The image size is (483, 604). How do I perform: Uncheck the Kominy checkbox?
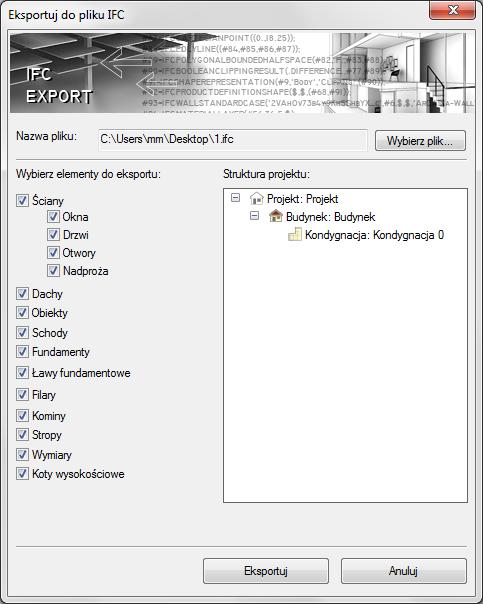pyautogui.click(x=22, y=415)
